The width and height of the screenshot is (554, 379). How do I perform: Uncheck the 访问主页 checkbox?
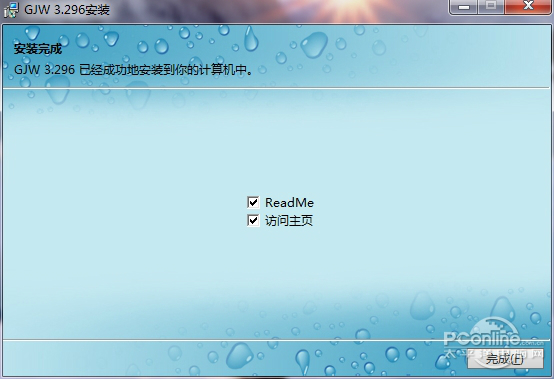click(x=253, y=220)
